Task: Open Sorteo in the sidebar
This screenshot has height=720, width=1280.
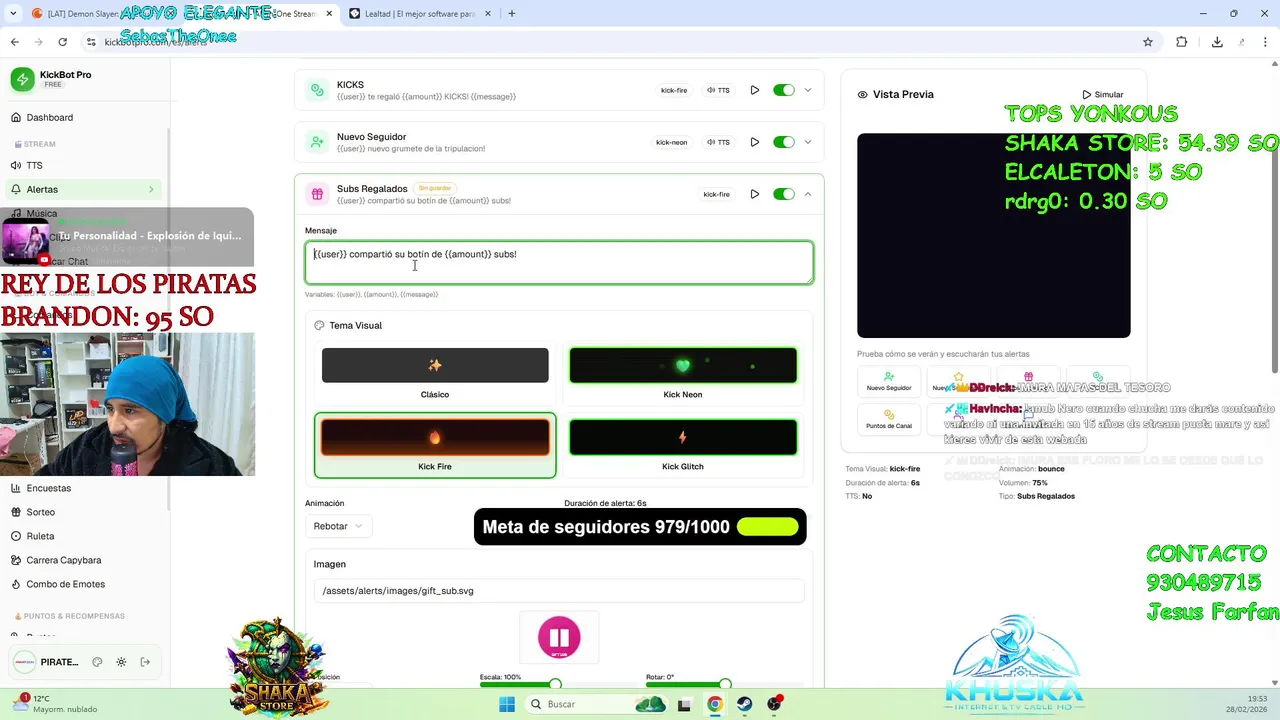Action: pos(41,512)
